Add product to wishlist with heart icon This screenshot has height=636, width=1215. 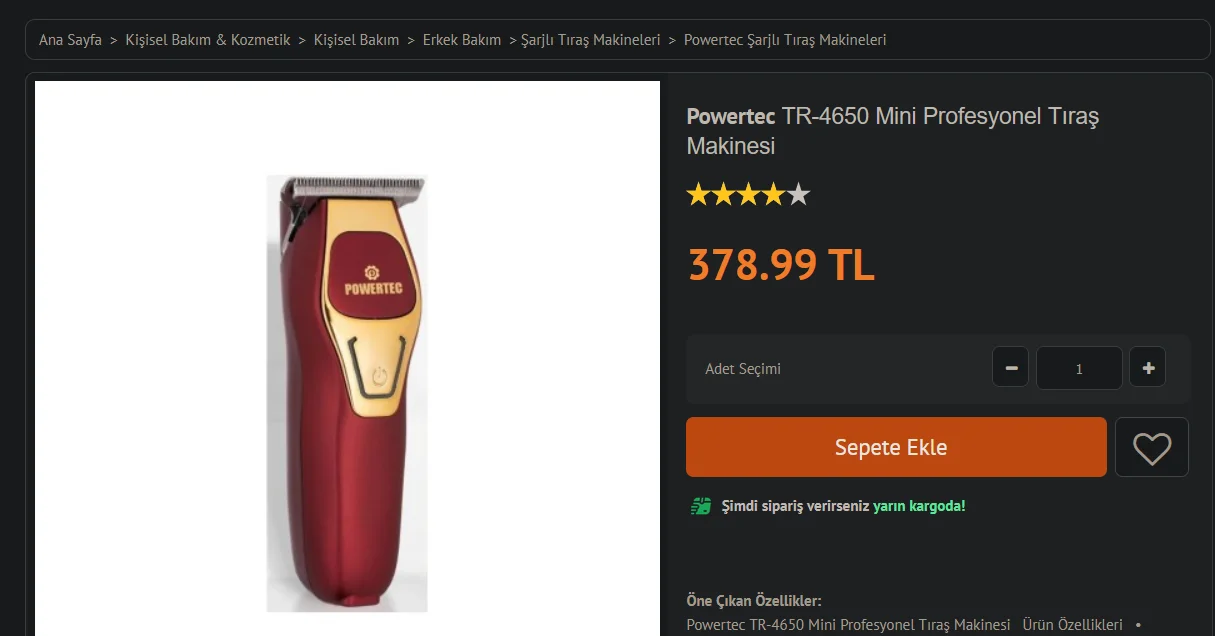pyautogui.click(x=1151, y=447)
